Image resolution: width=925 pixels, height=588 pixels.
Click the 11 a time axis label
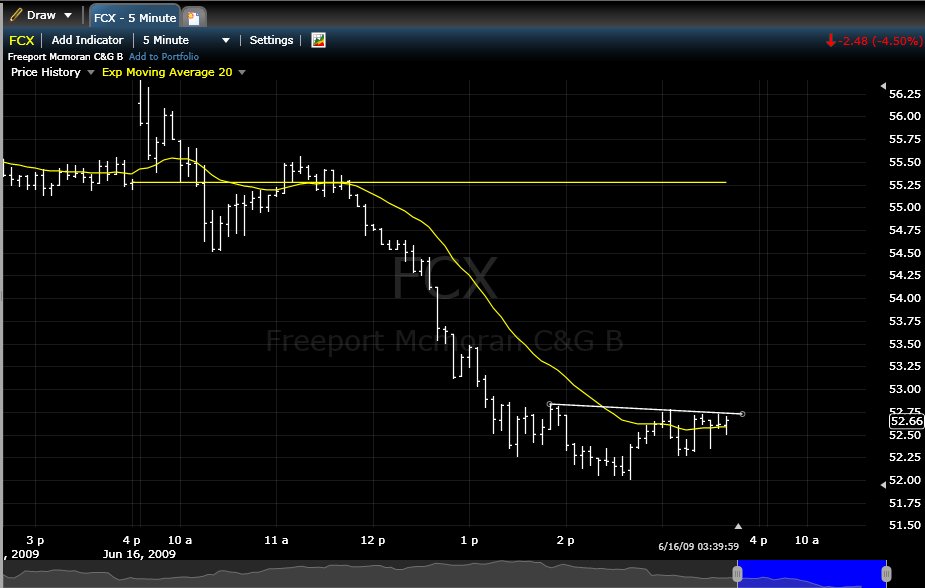276,540
